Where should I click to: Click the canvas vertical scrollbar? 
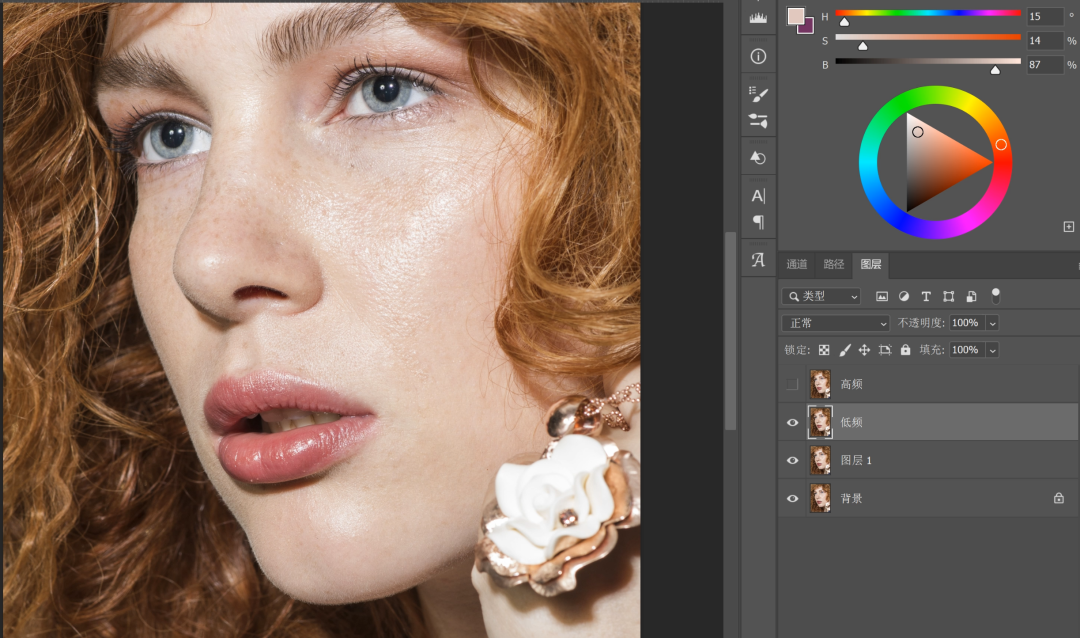pyautogui.click(x=730, y=331)
